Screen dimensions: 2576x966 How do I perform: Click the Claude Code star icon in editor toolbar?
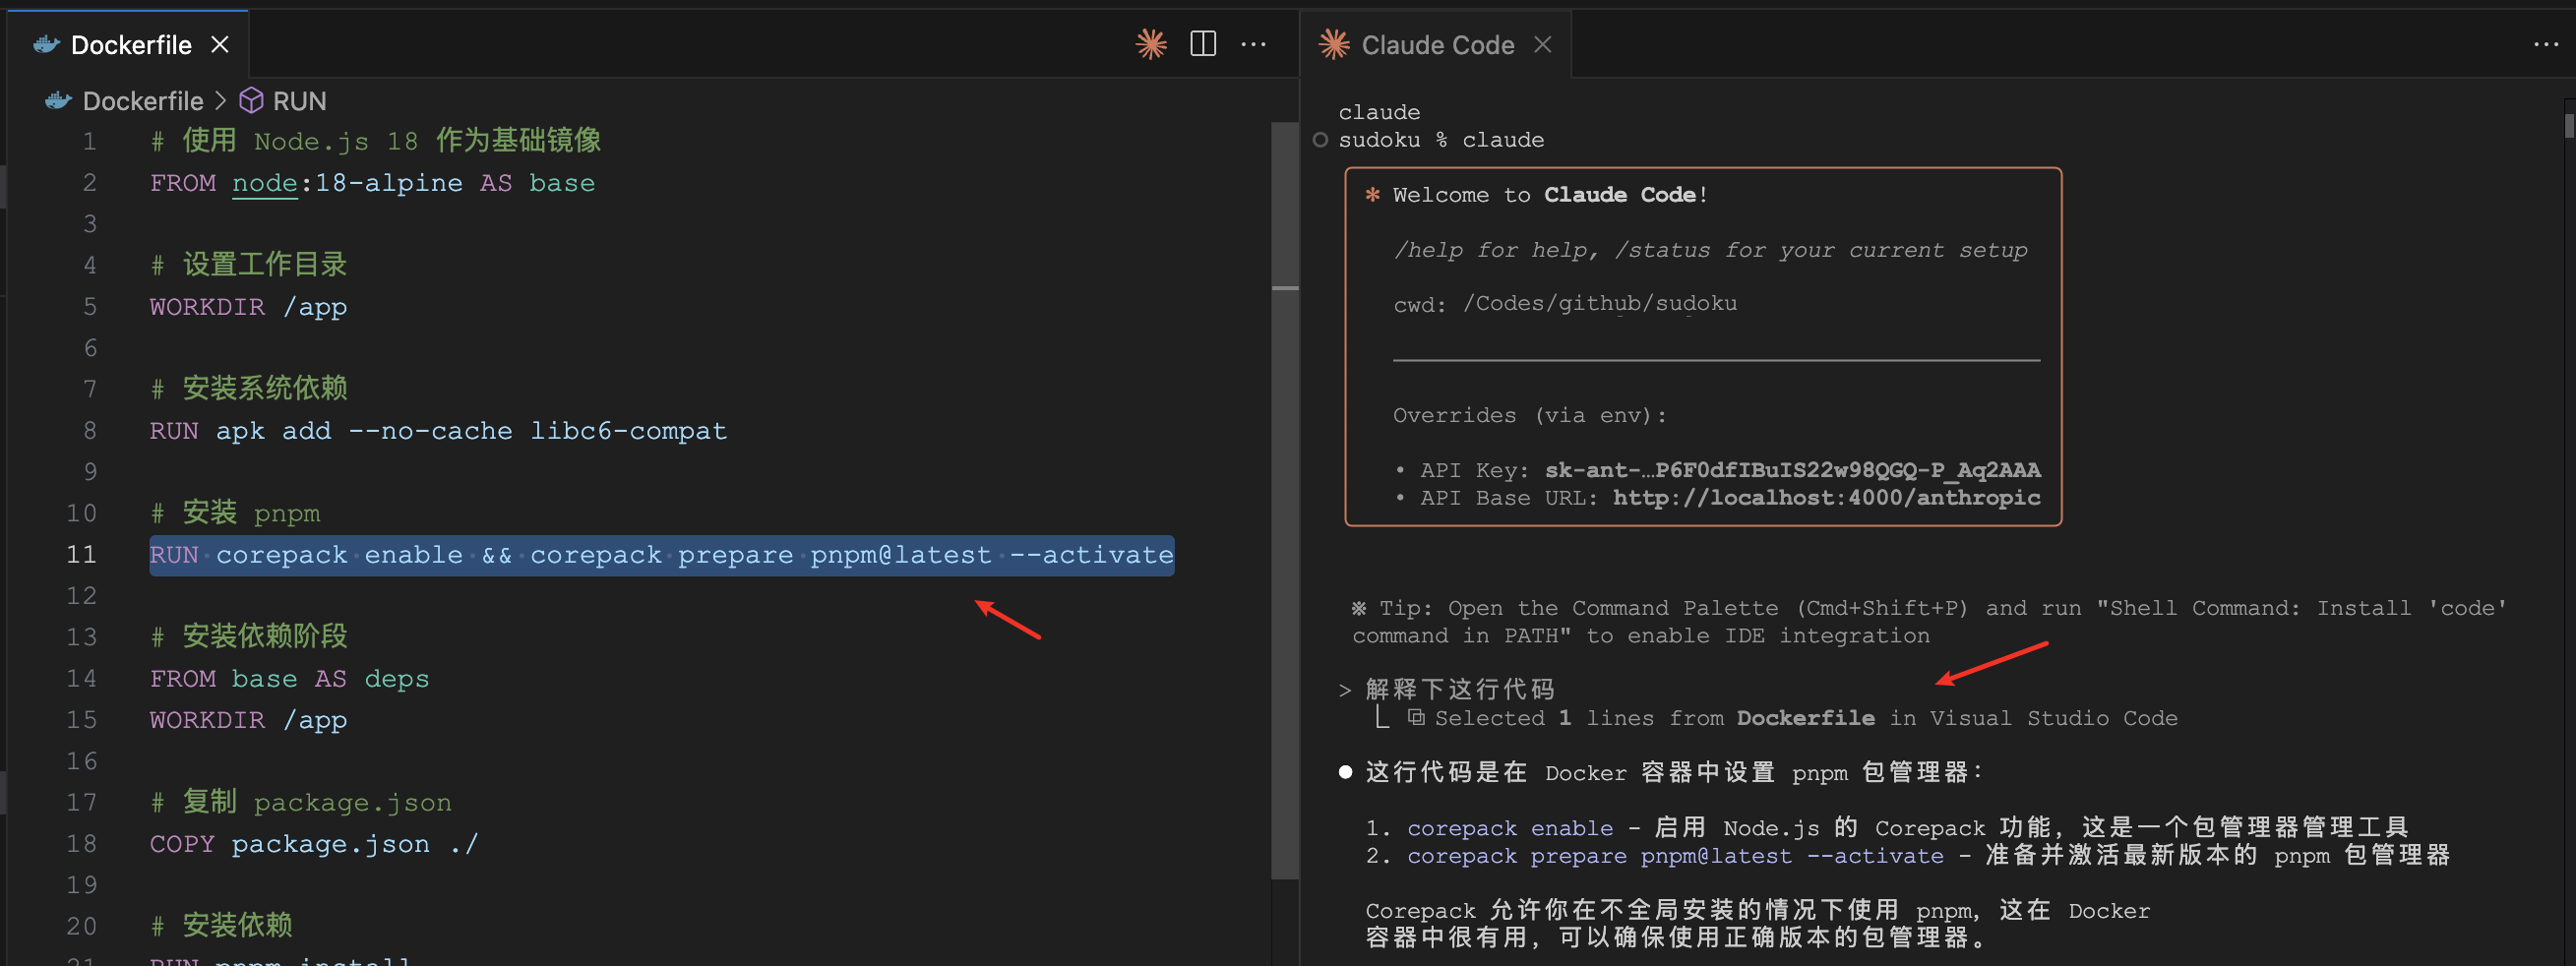coord(1151,44)
